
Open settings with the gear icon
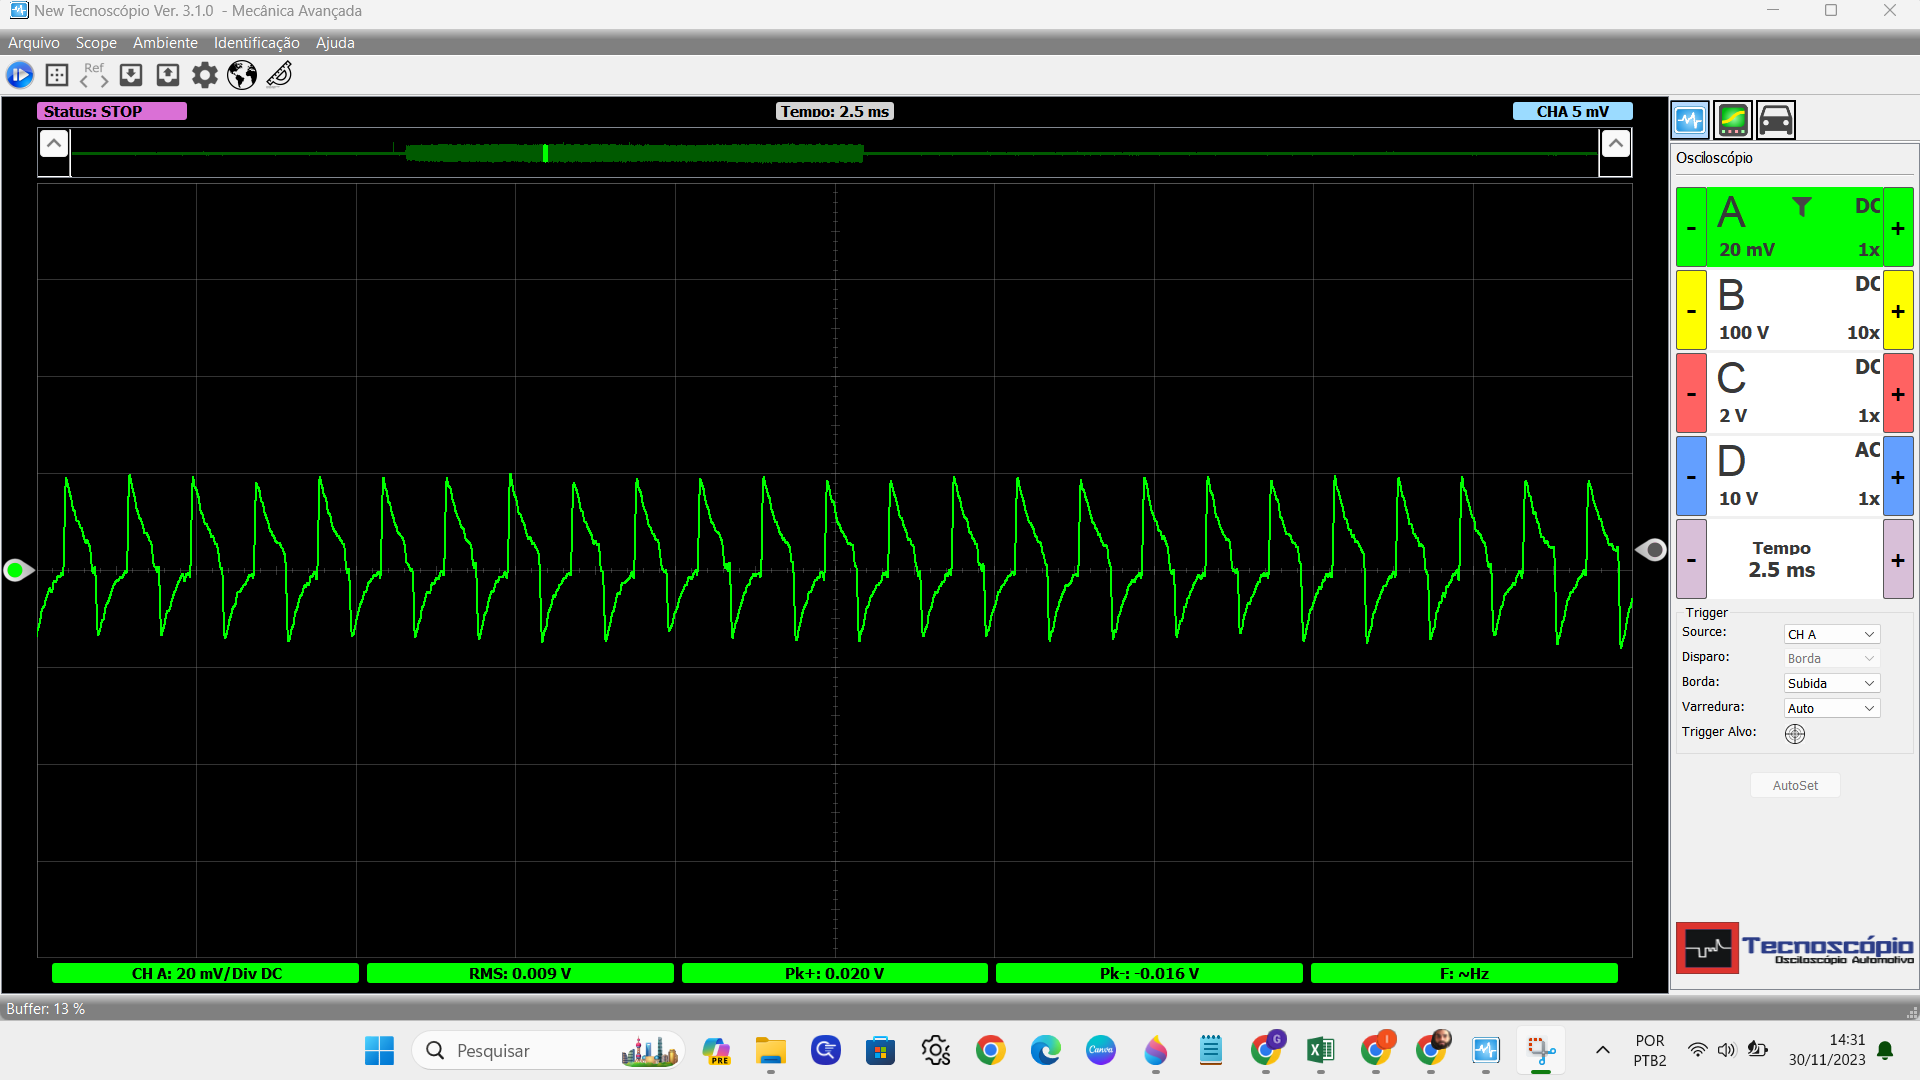click(205, 75)
